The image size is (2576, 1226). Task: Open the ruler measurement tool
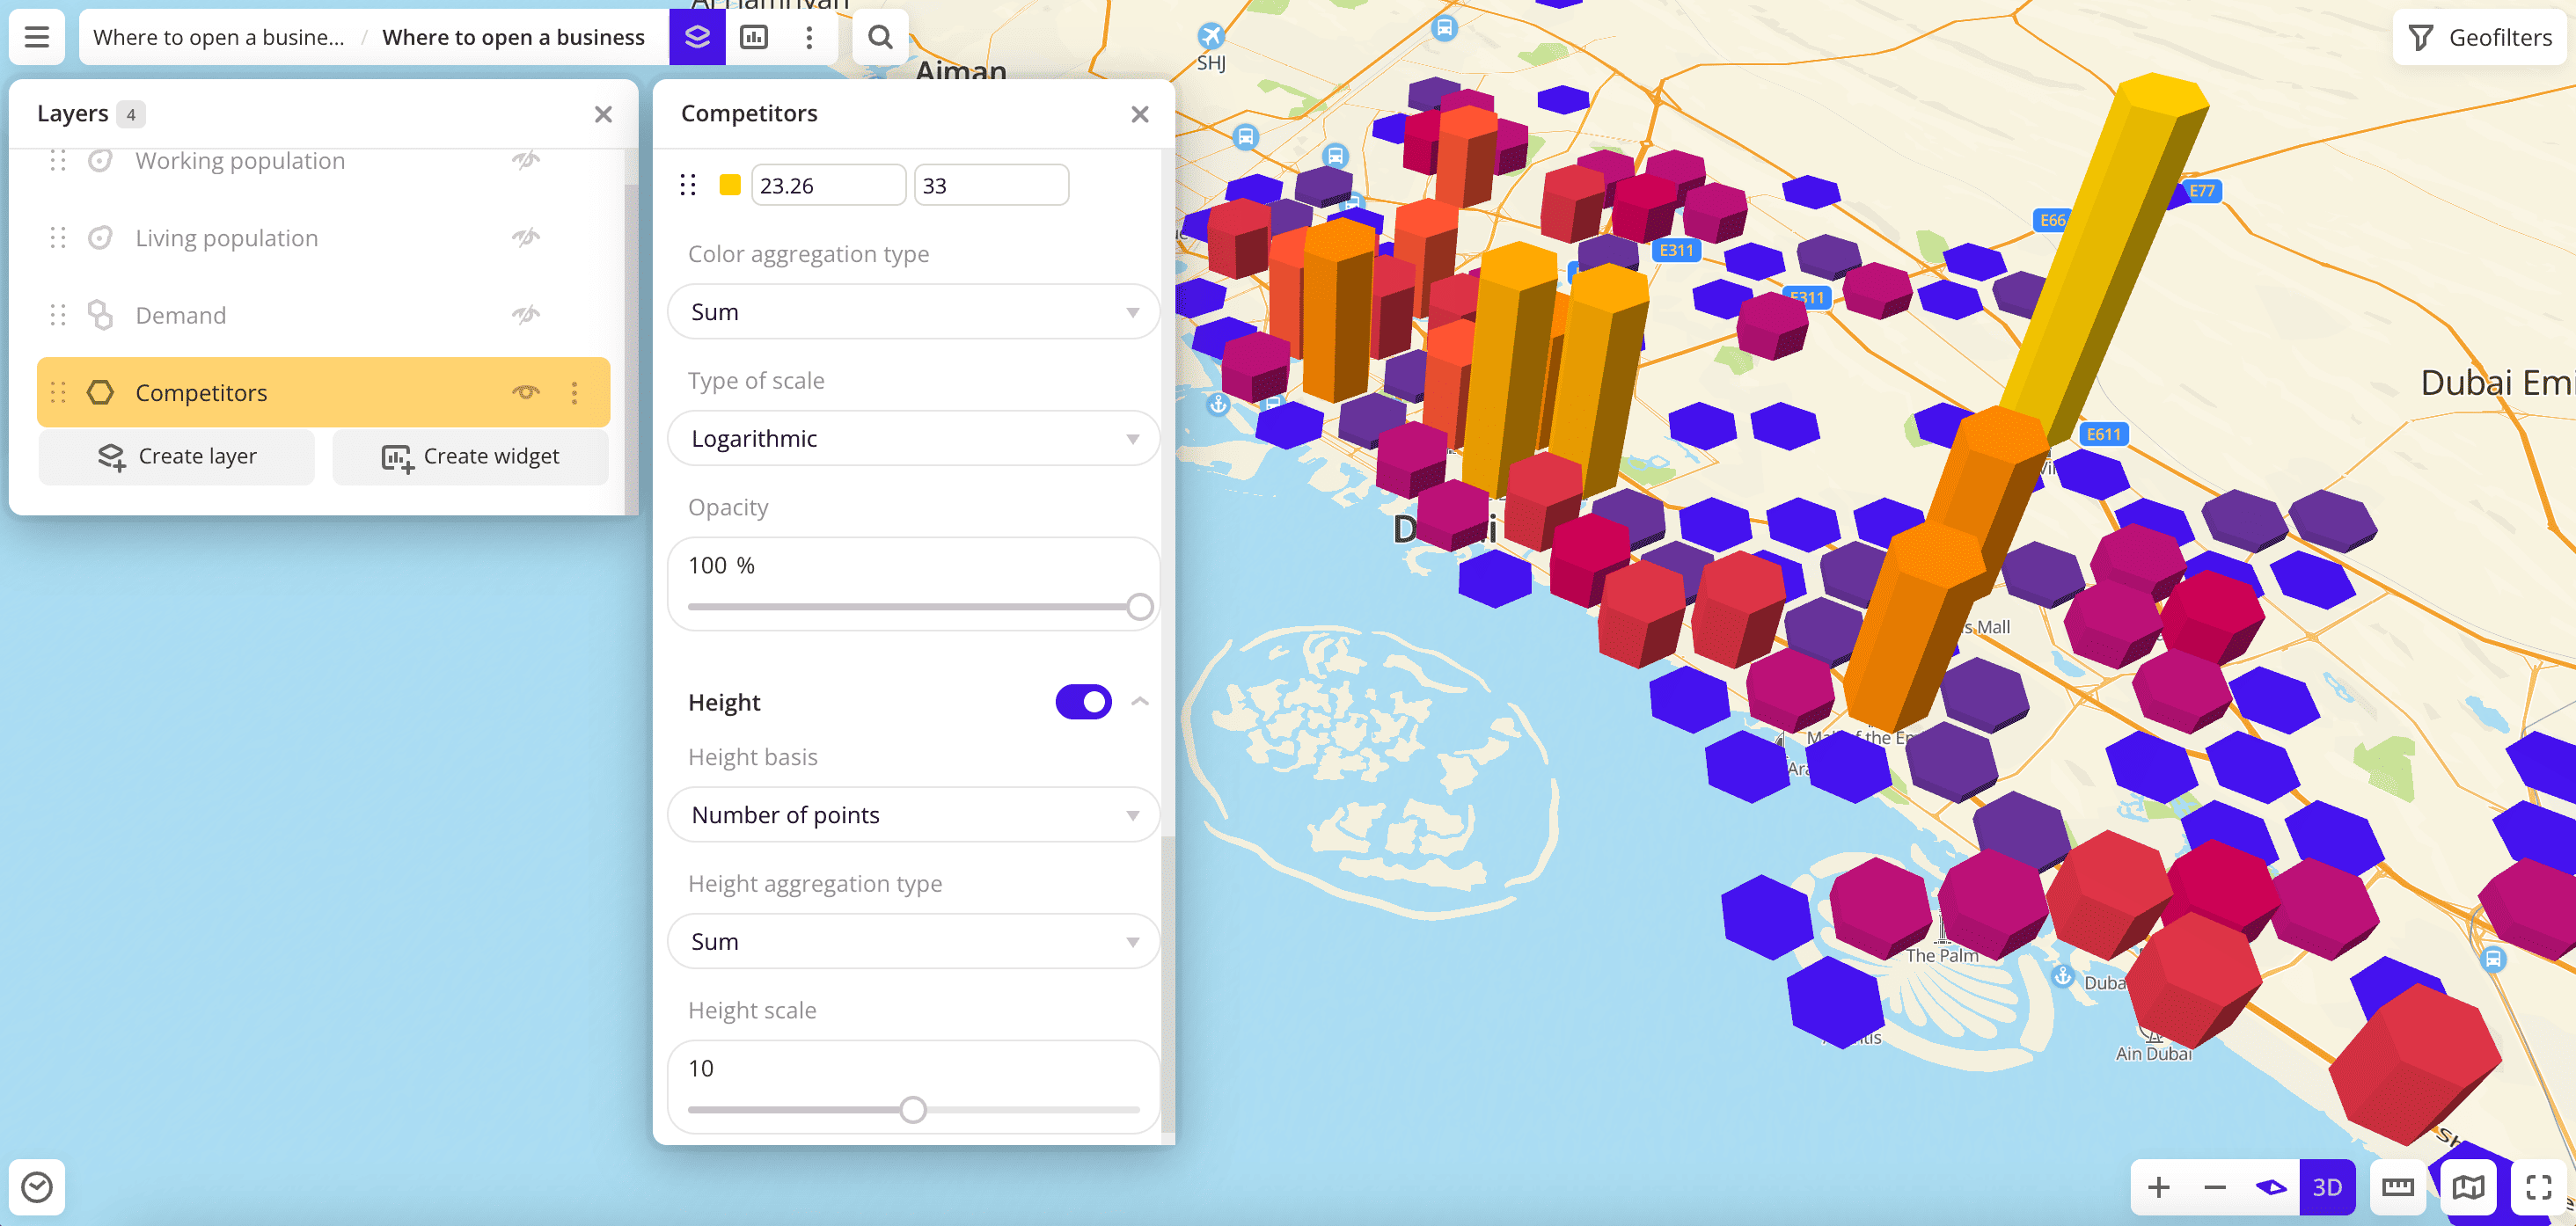(2397, 1187)
